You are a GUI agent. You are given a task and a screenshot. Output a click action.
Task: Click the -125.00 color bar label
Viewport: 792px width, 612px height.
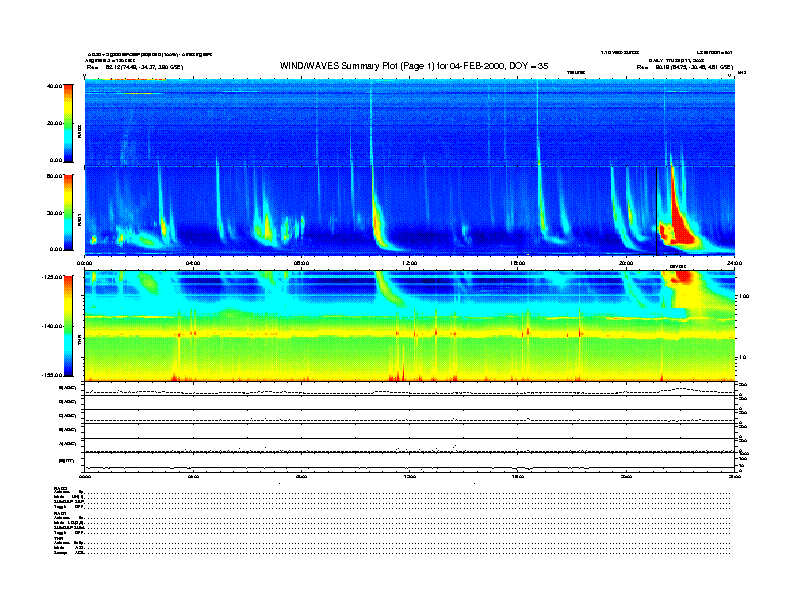tap(52, 277)
